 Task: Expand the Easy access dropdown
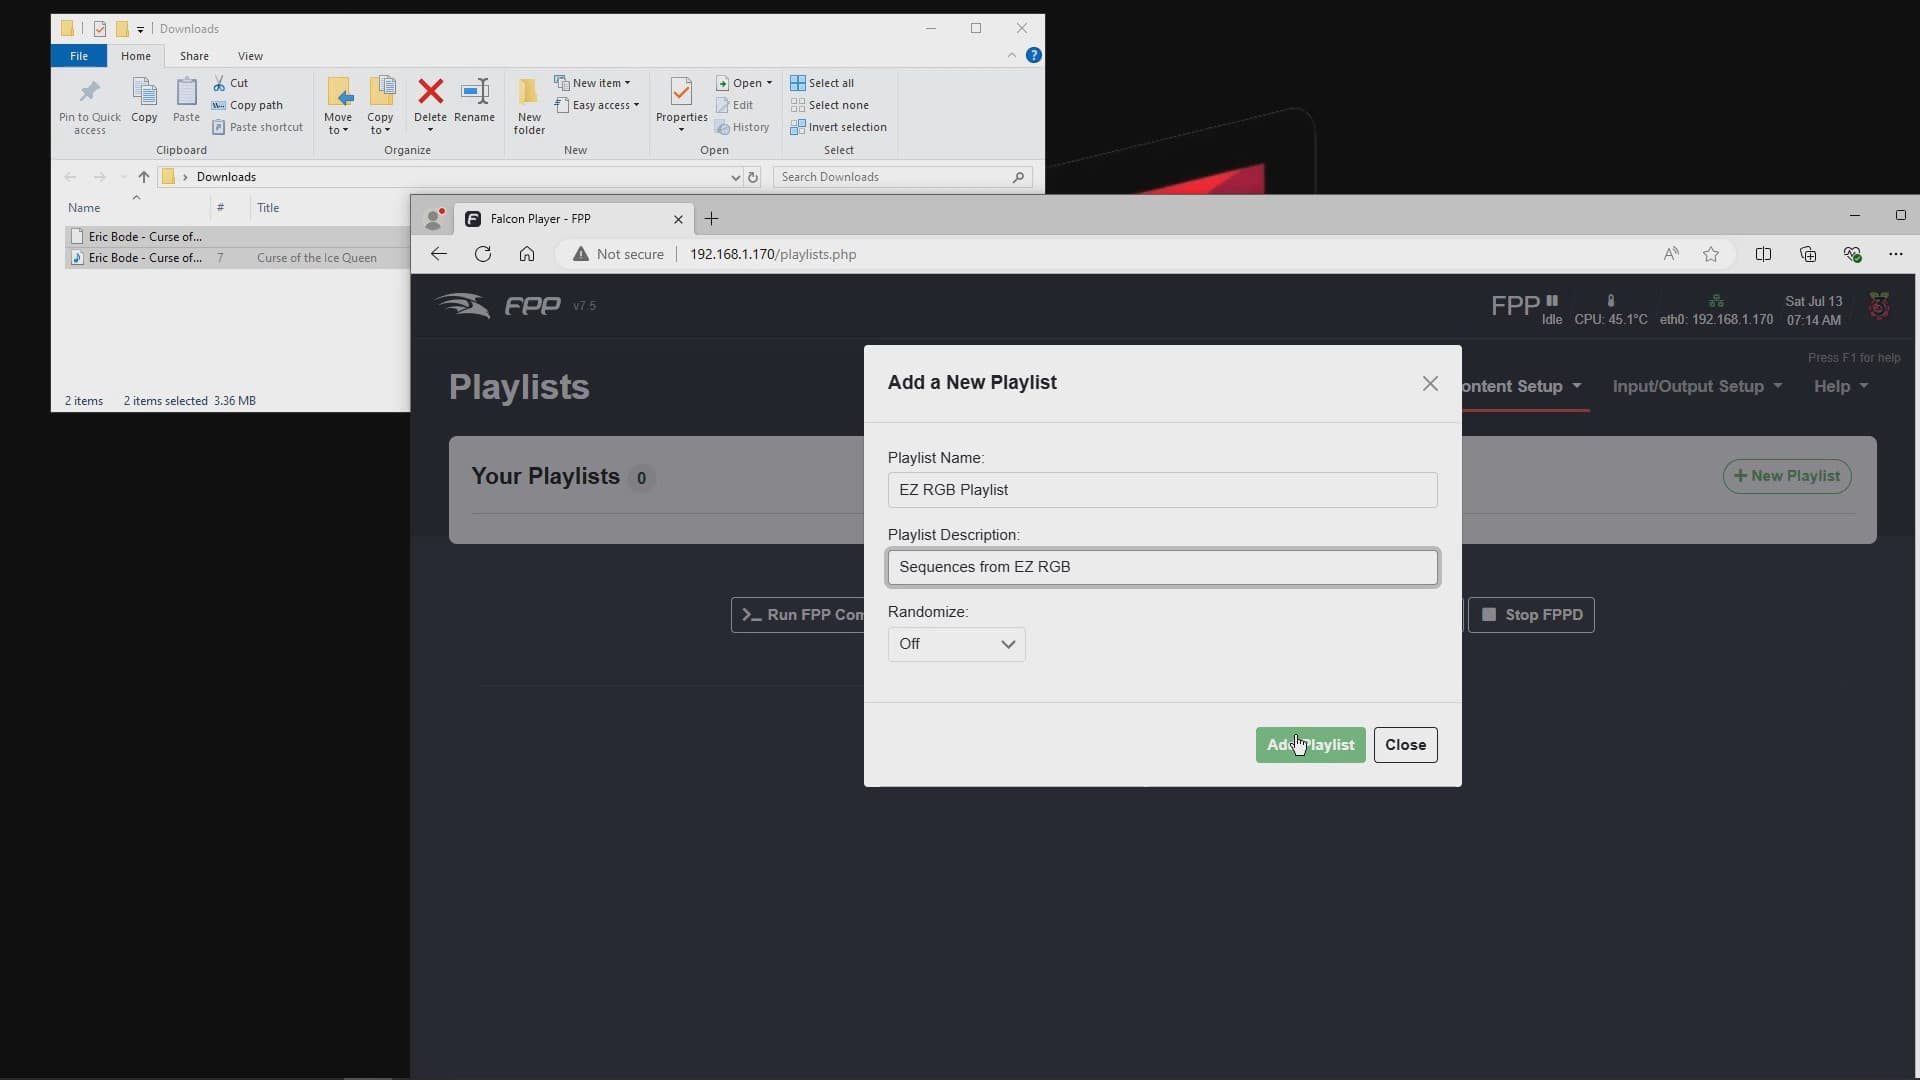point(597,105)
